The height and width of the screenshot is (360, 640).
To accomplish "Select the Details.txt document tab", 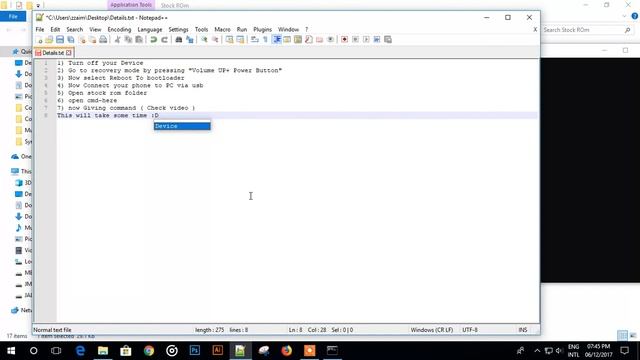I will (x=52, y=53).
